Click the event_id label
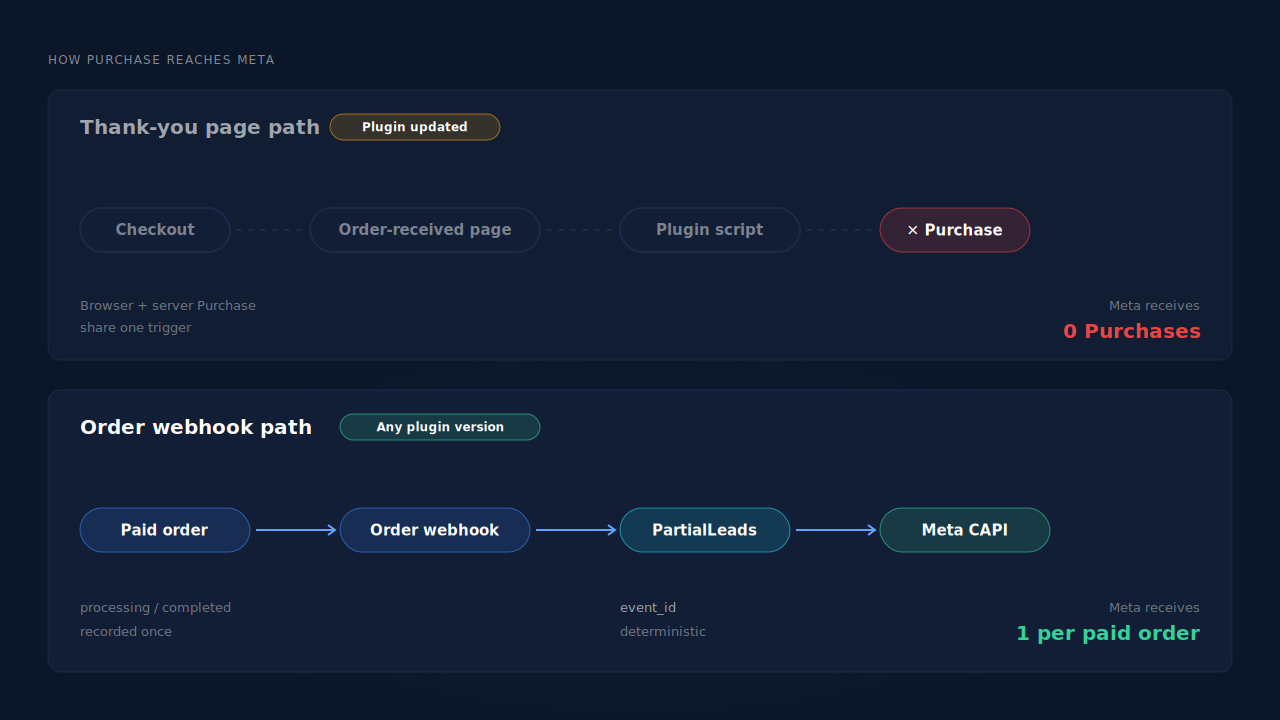This screenshot has height=720, width=1280. tap(648, 608)
